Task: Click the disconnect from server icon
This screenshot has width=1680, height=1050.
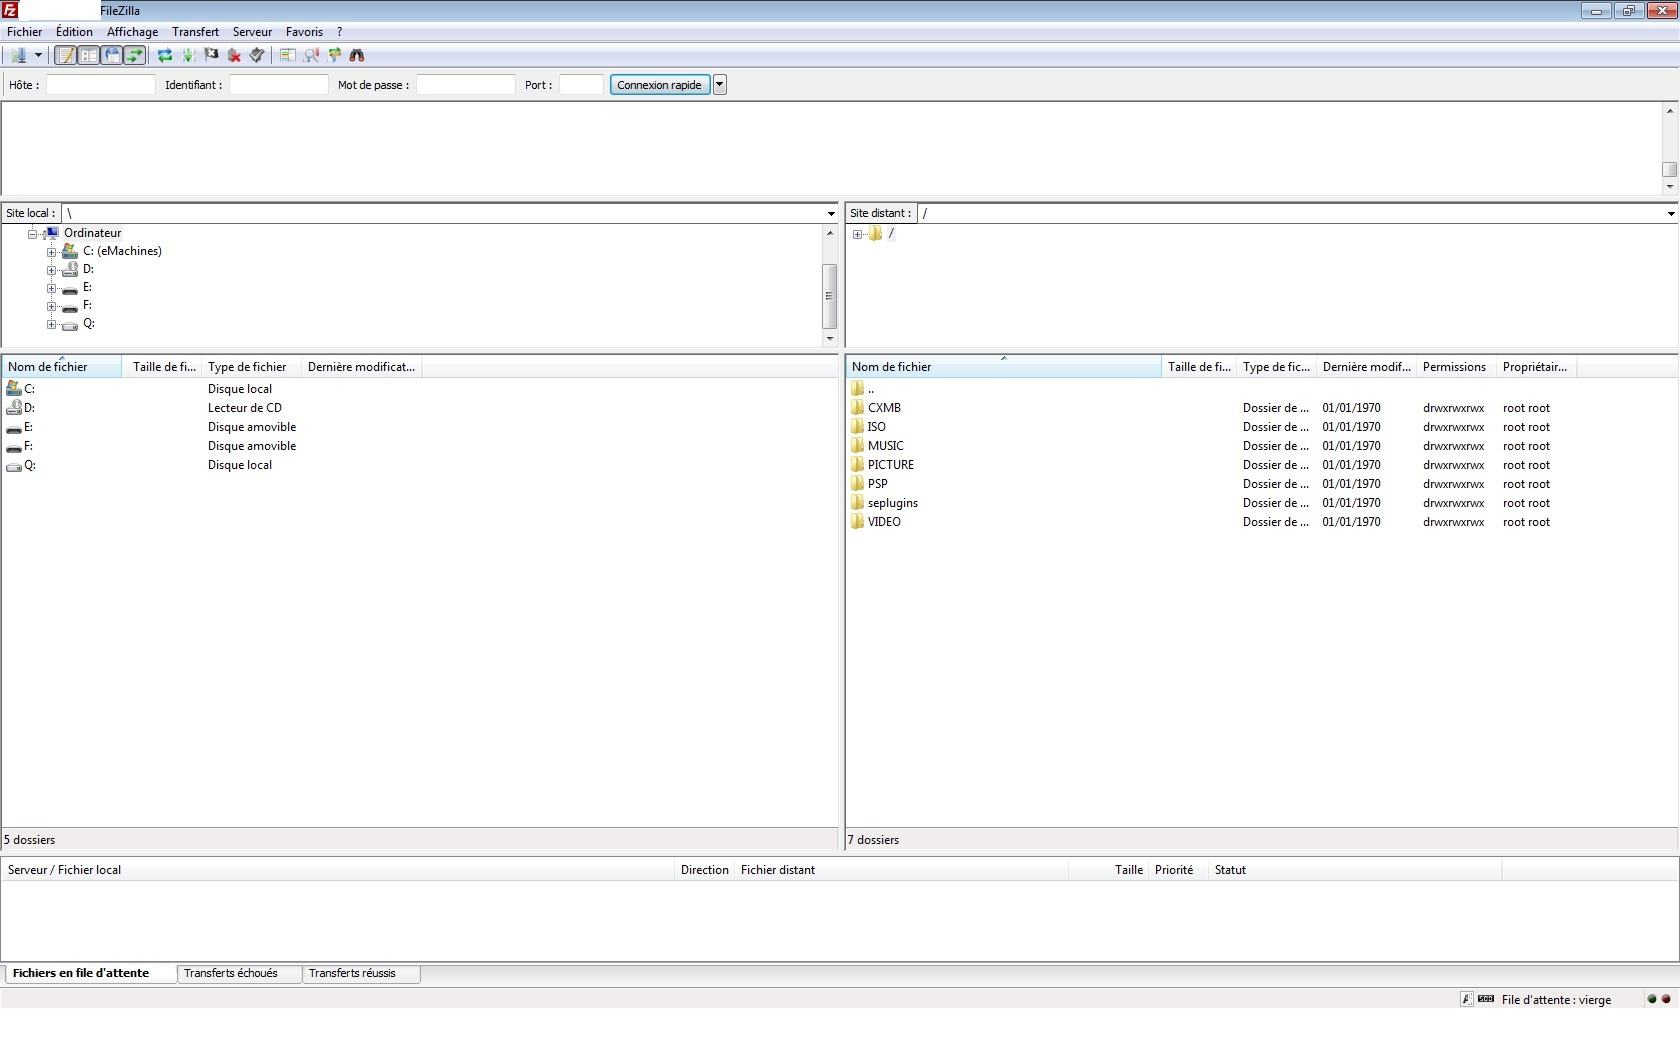Action: 234,56
